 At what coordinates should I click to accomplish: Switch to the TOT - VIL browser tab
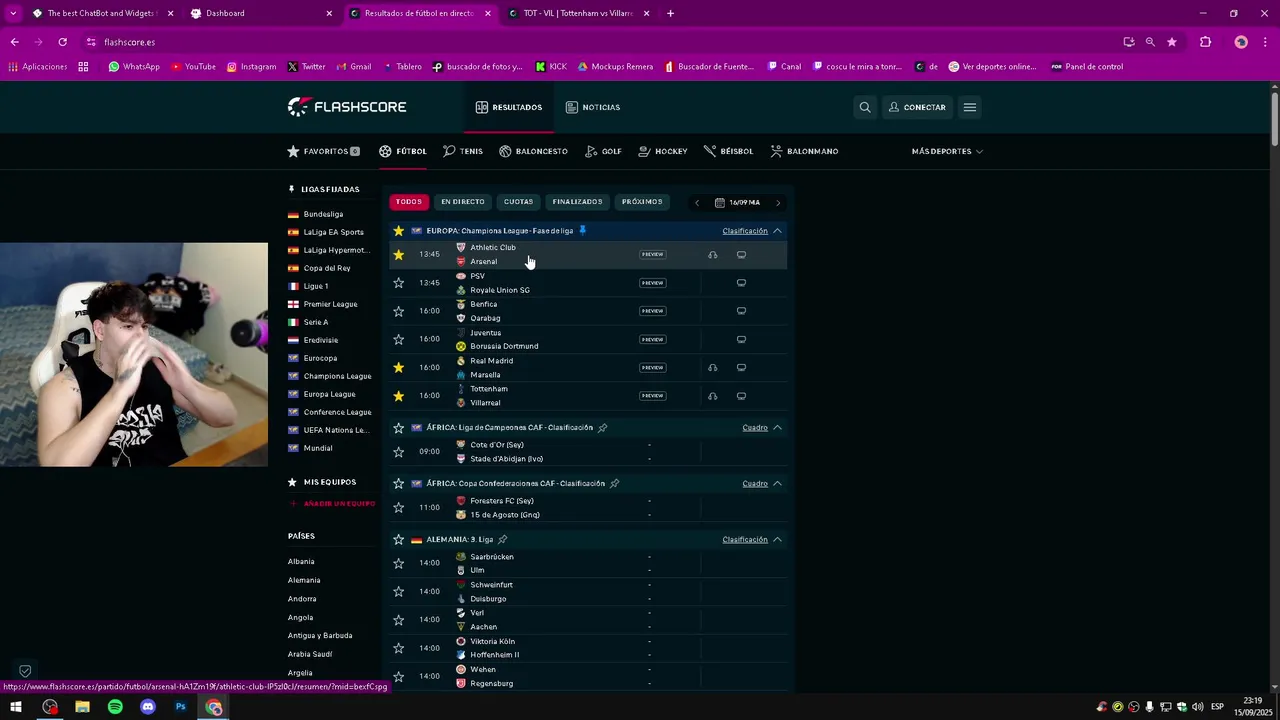(578, 13)
